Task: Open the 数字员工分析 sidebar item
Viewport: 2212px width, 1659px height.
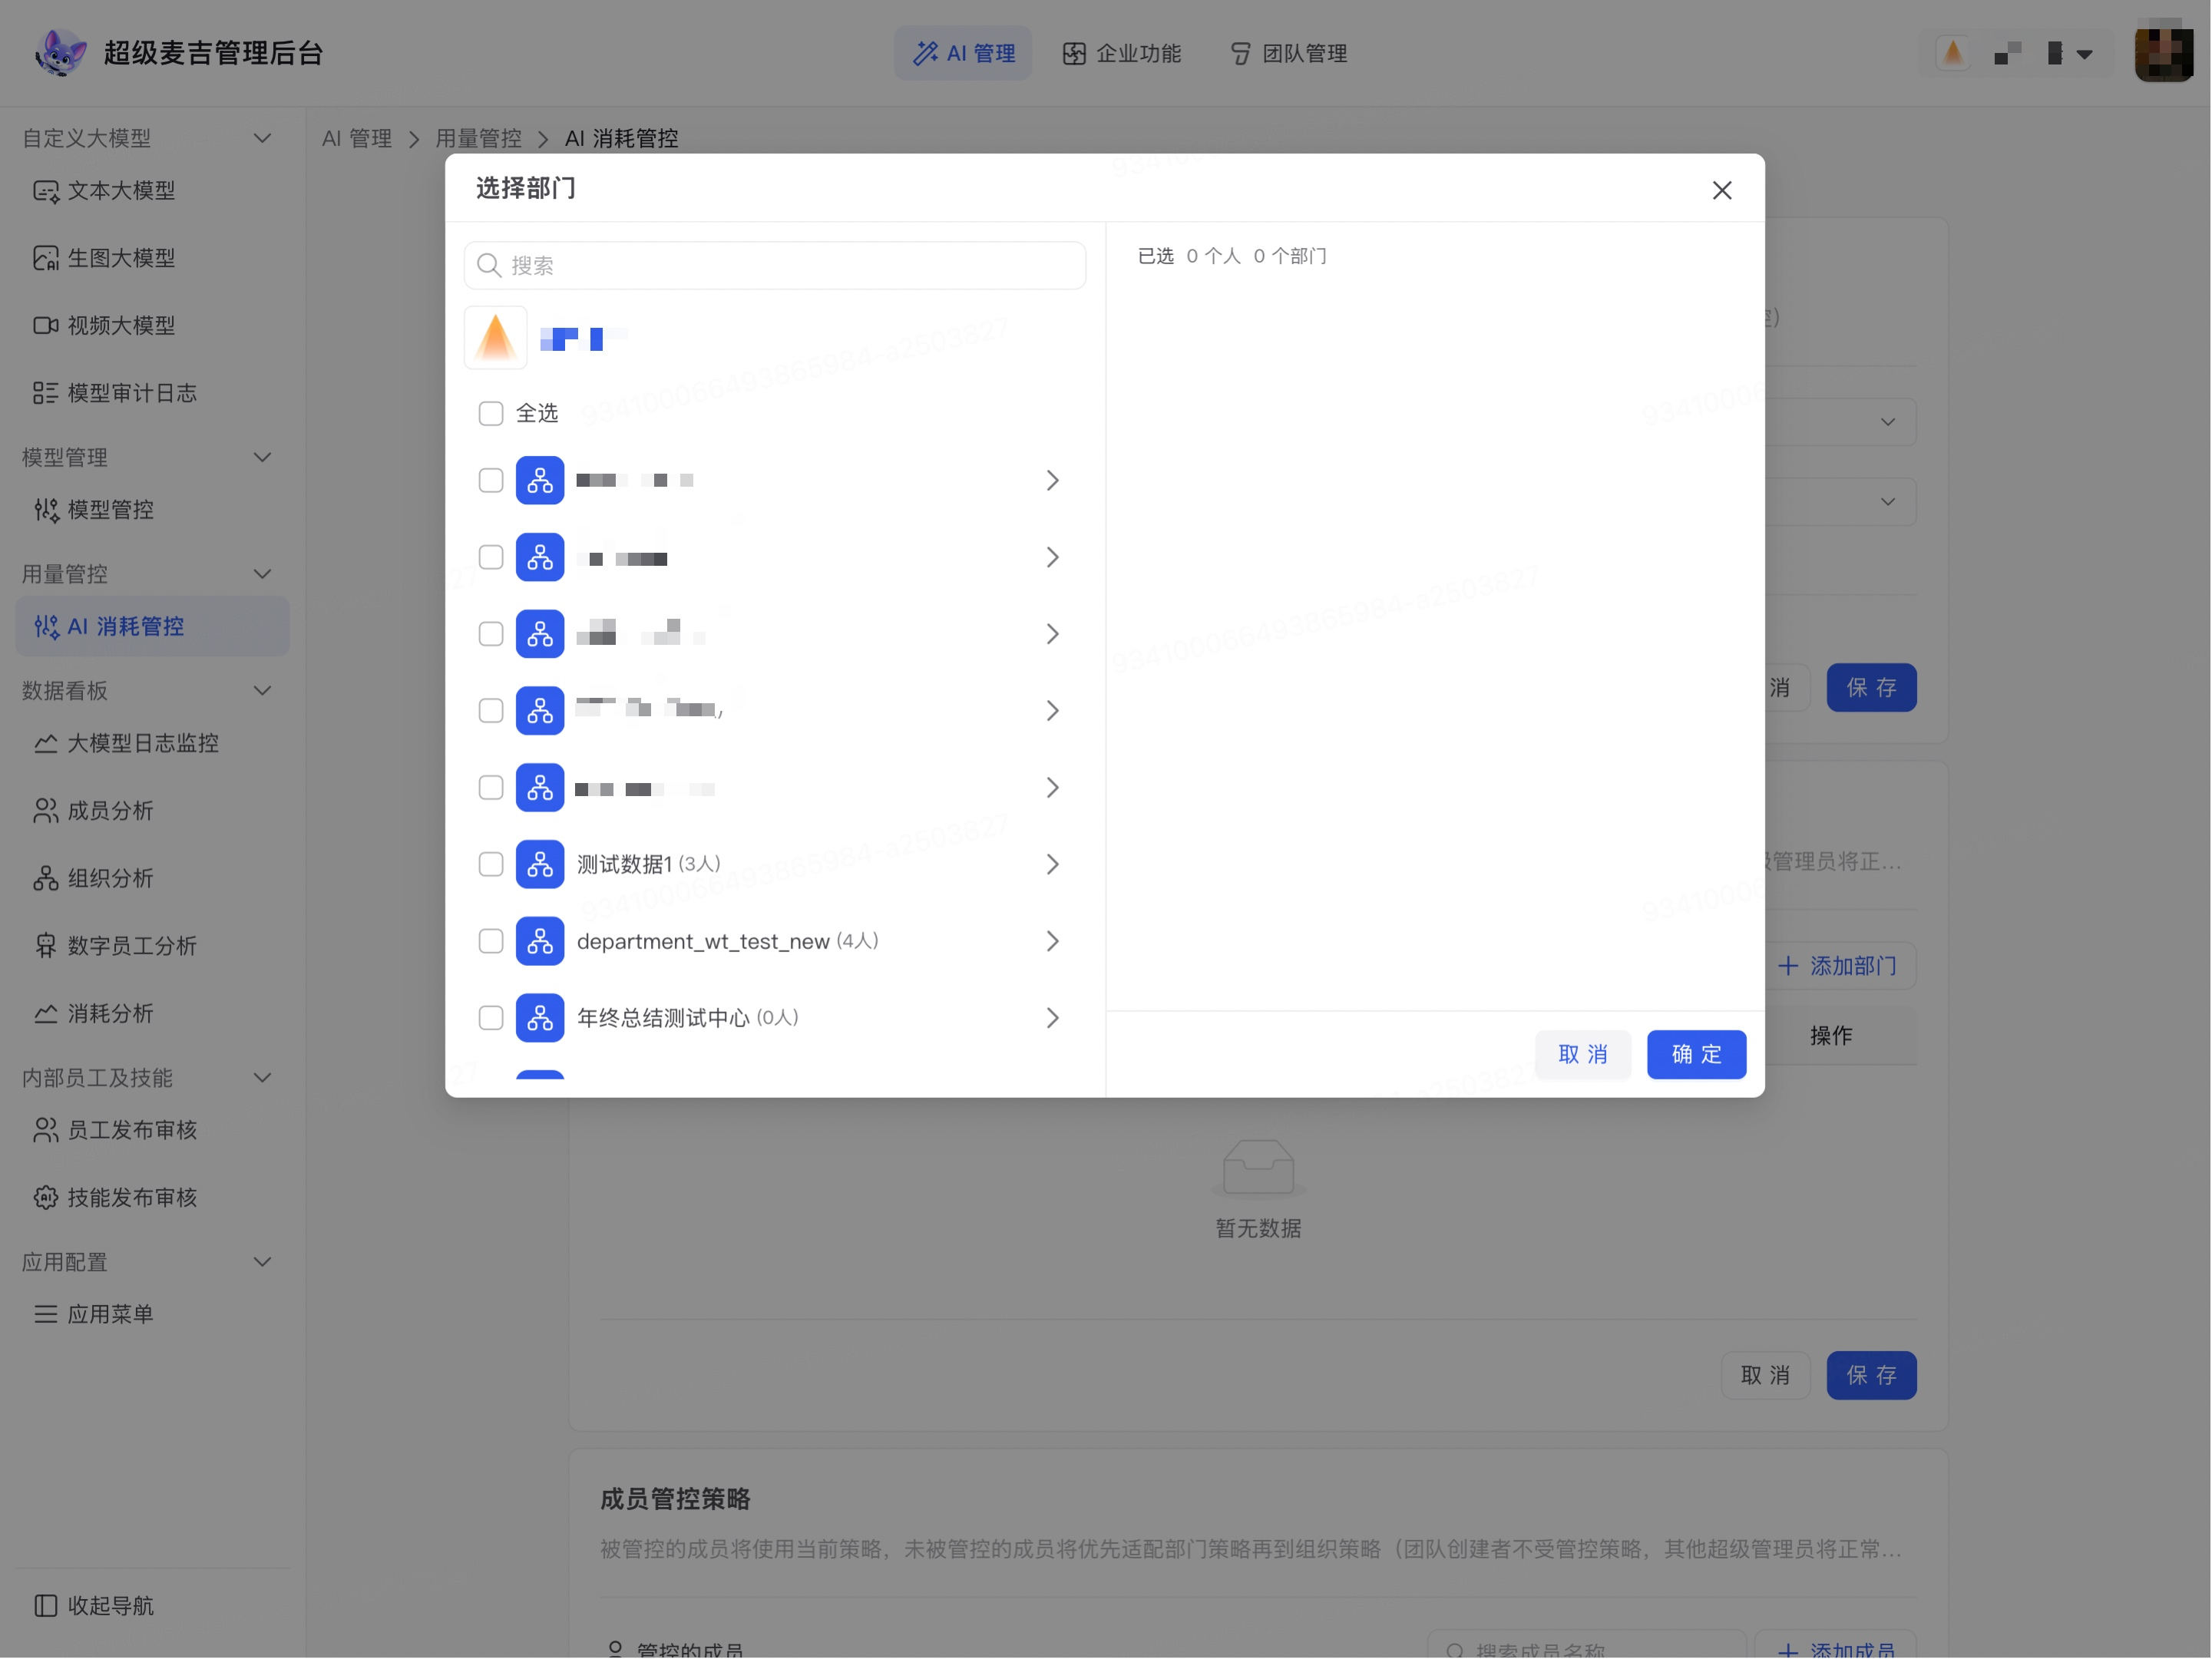Action: click(x=152, y=946)
